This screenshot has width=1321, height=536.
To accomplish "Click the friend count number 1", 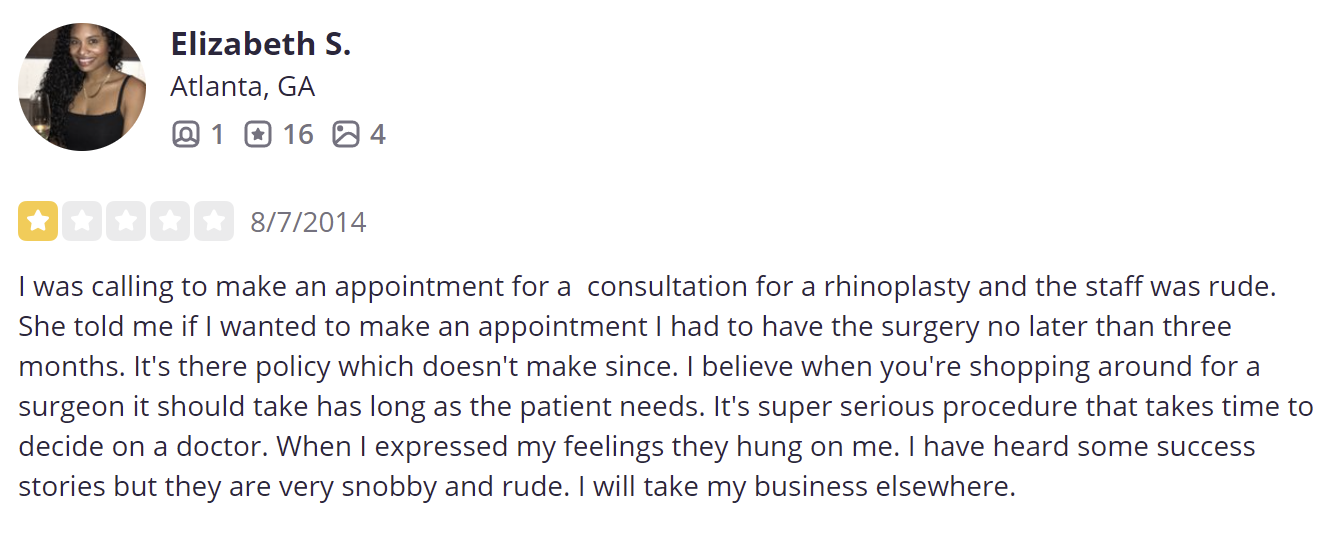I will click(217, 134).
